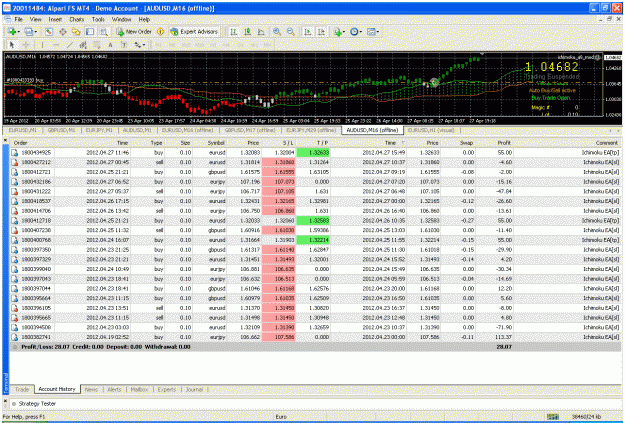Click the Periods clock icon
Viewport: 625px width, 423px height.
(x=354, y=31)
